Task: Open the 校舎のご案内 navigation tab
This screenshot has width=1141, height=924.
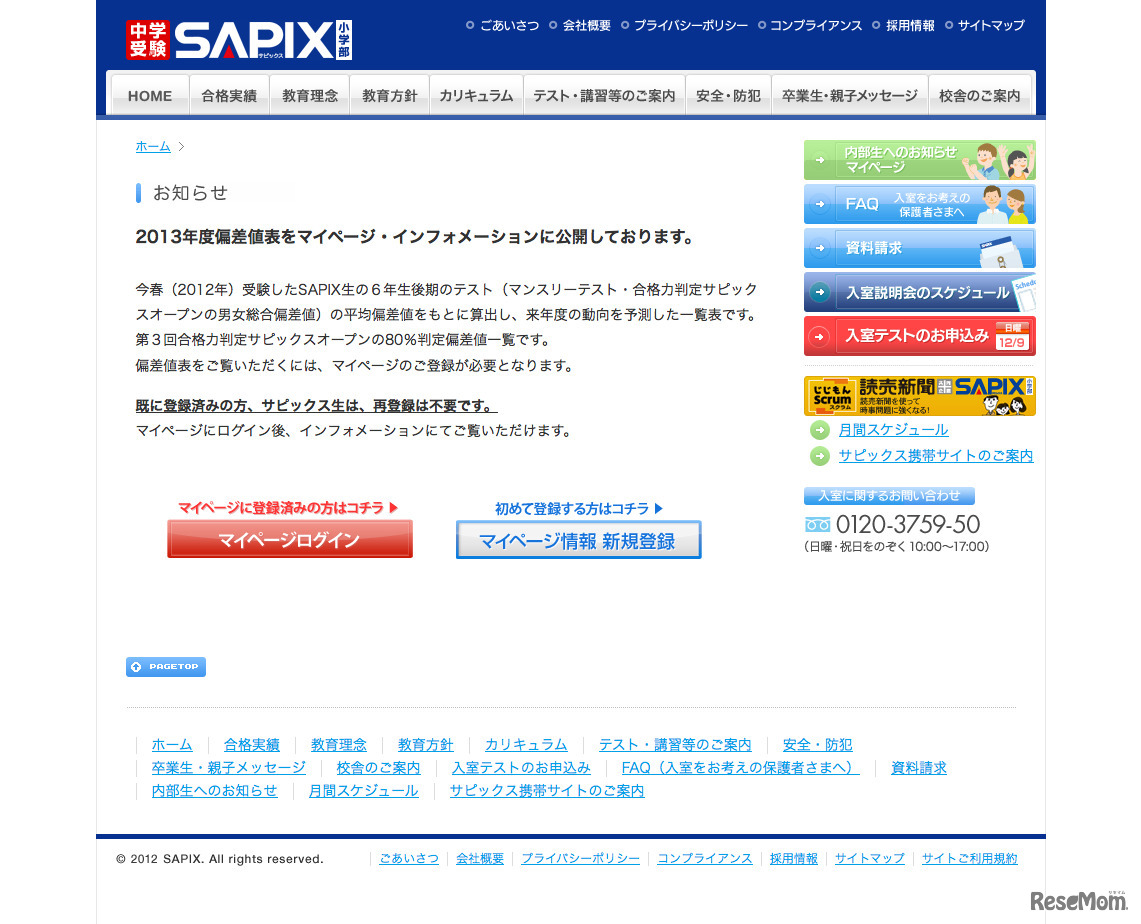Action: 980,95
